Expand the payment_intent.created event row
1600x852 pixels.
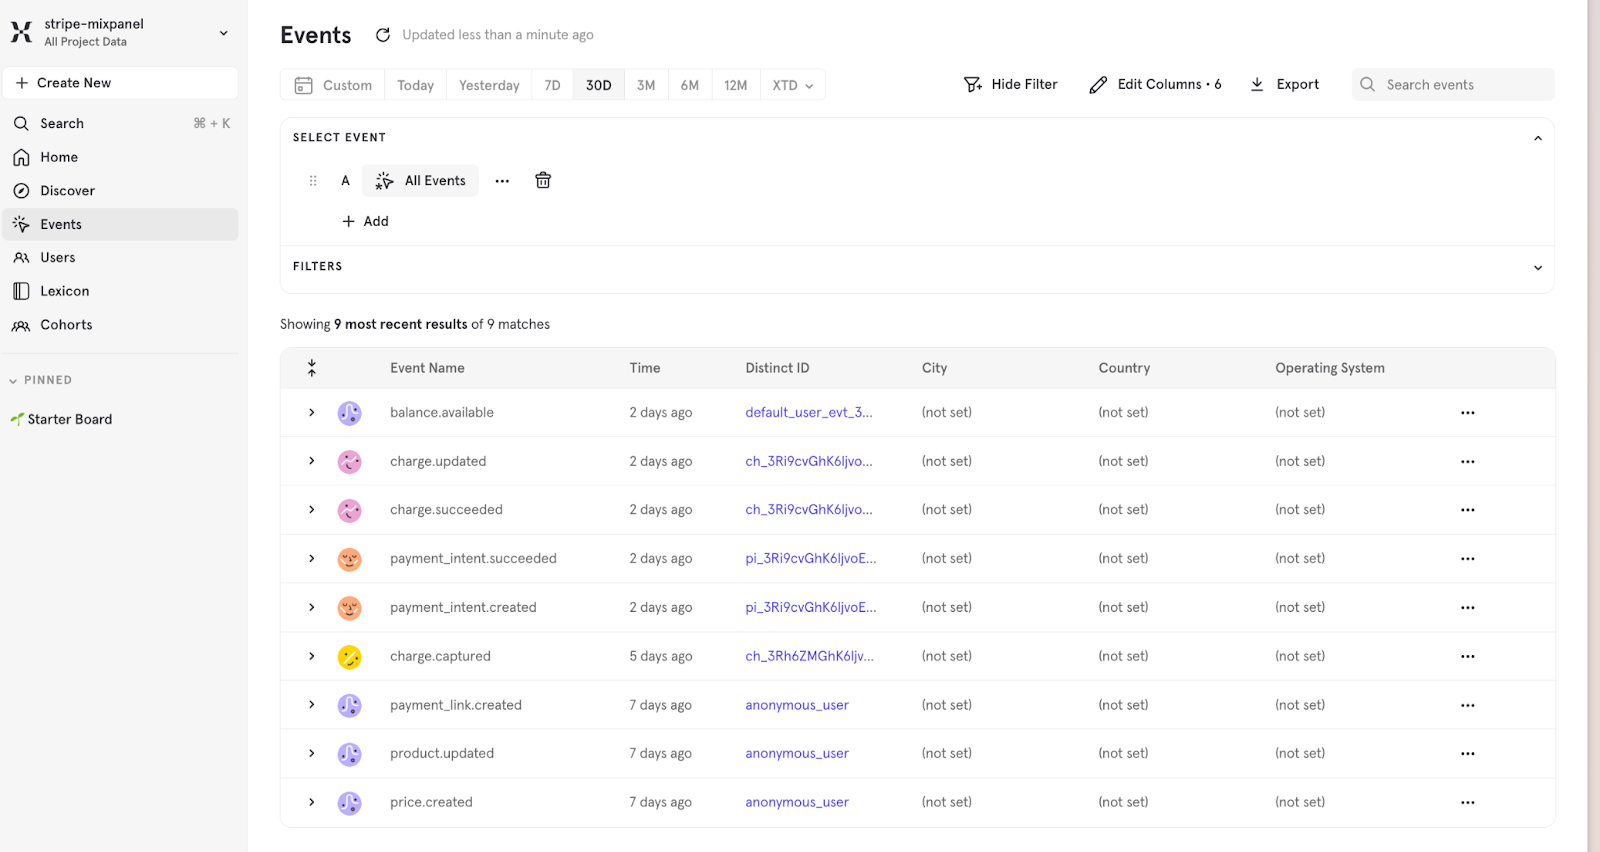click(312, 607)
